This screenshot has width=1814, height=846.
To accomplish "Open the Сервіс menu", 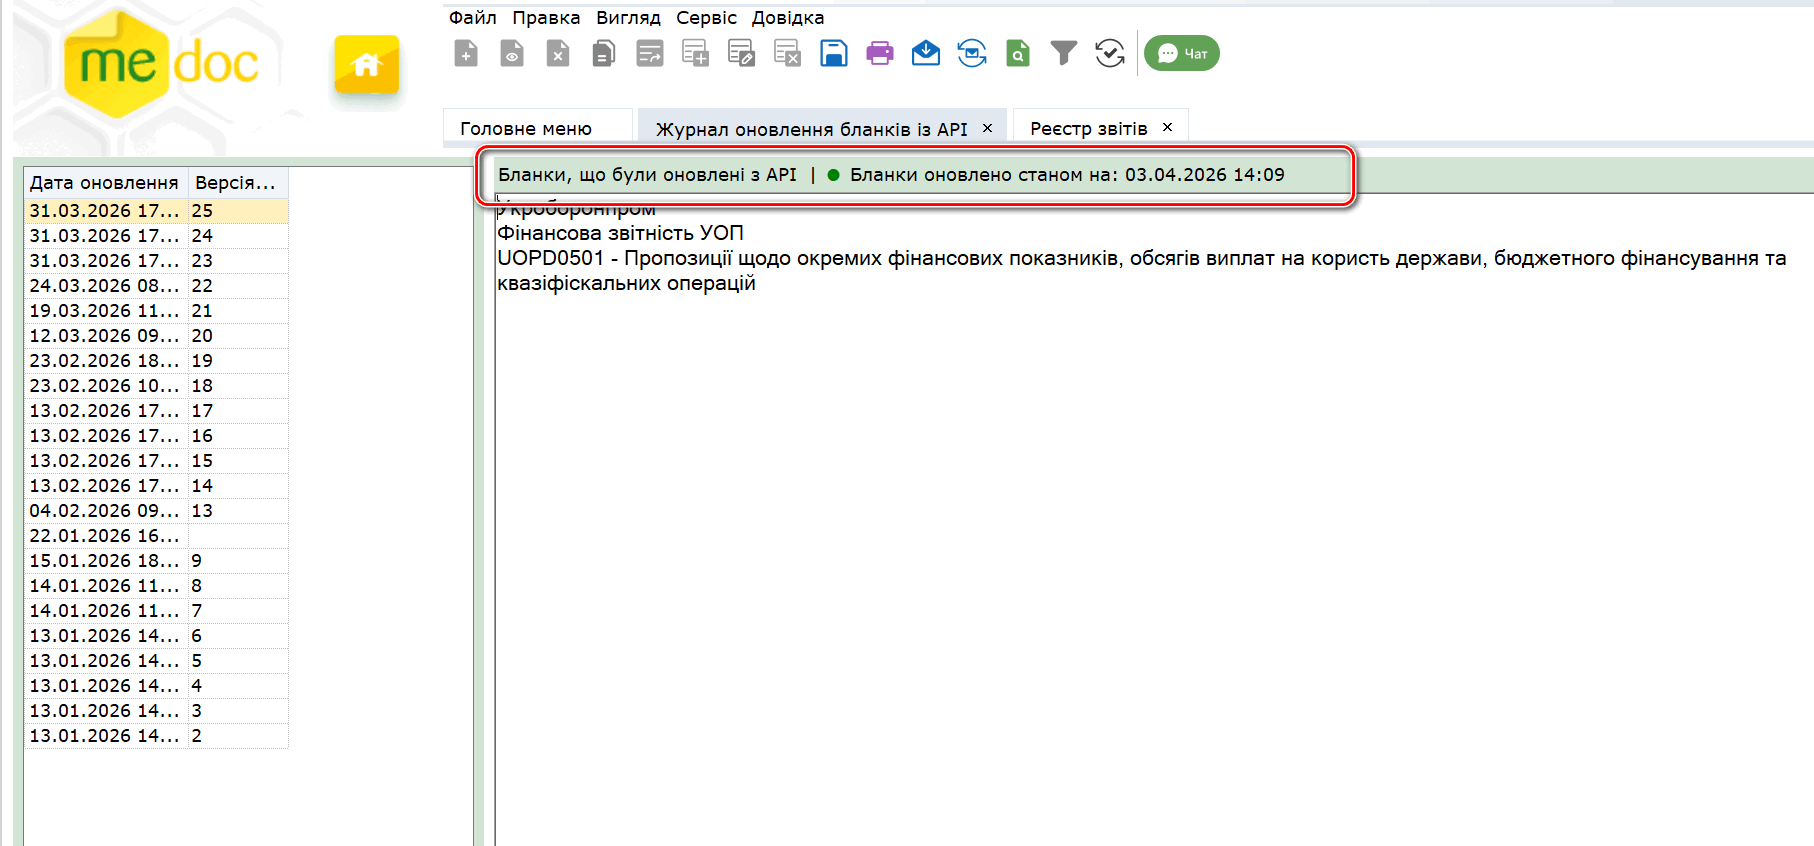I will pyautogui.click(x=706, y=18).
